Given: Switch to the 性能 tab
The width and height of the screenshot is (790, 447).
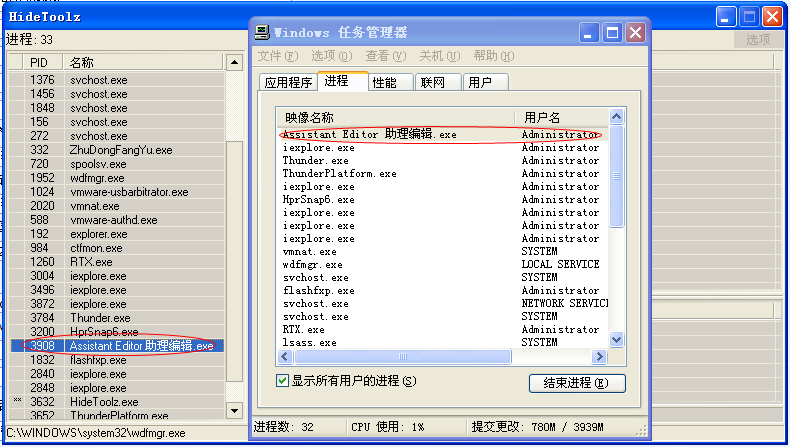Looking at the screenshot, I should pyautogui.click(x=390, y=82).
